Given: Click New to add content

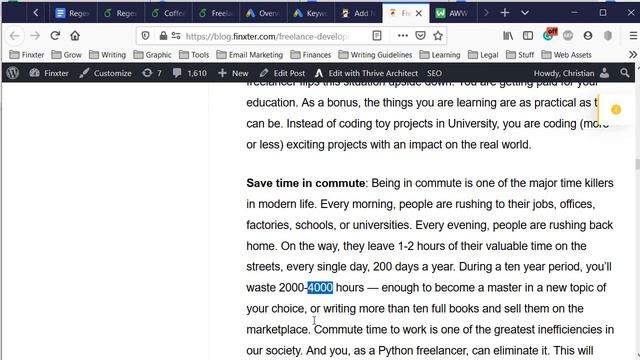Looking at the screenshot, I should (233, 73).
